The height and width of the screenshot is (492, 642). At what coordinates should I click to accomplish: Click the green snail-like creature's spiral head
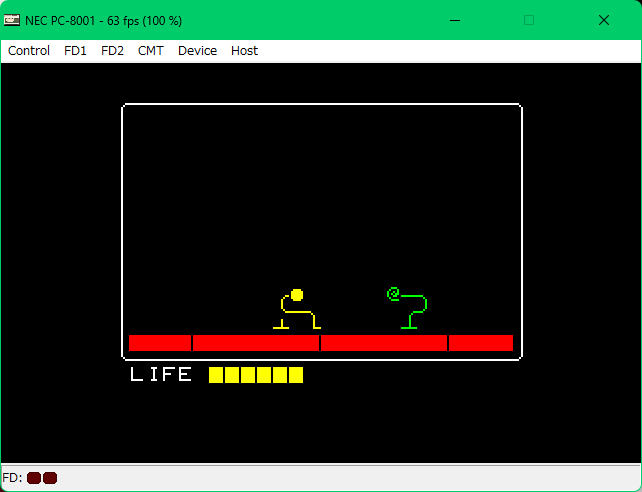pos(393,294)
